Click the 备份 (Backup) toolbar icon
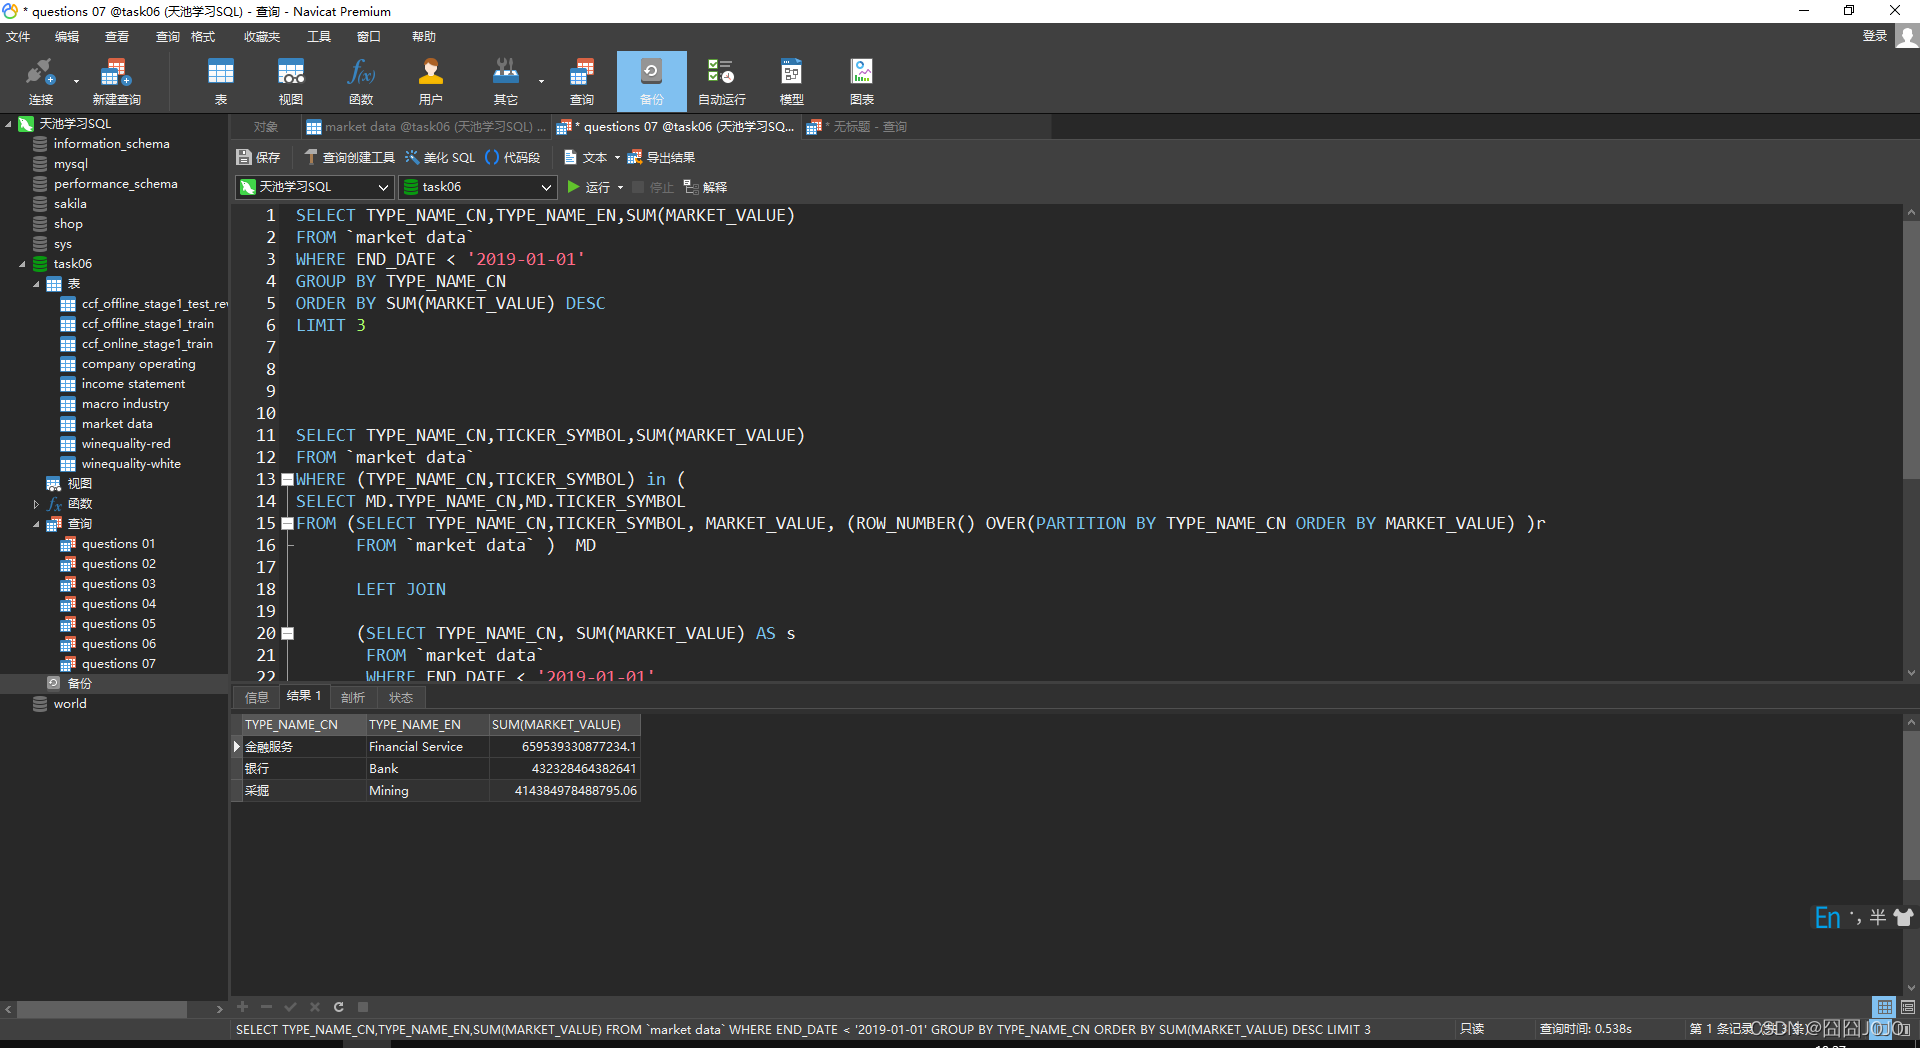1920x1048 pixels. (x=652, y=81)
